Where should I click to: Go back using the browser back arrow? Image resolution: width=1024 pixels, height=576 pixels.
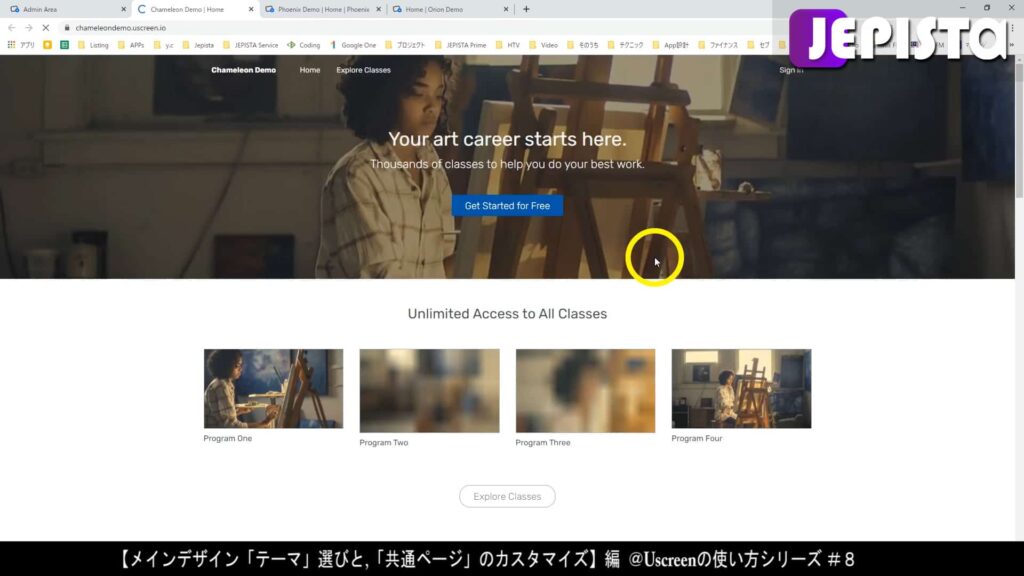12,27
